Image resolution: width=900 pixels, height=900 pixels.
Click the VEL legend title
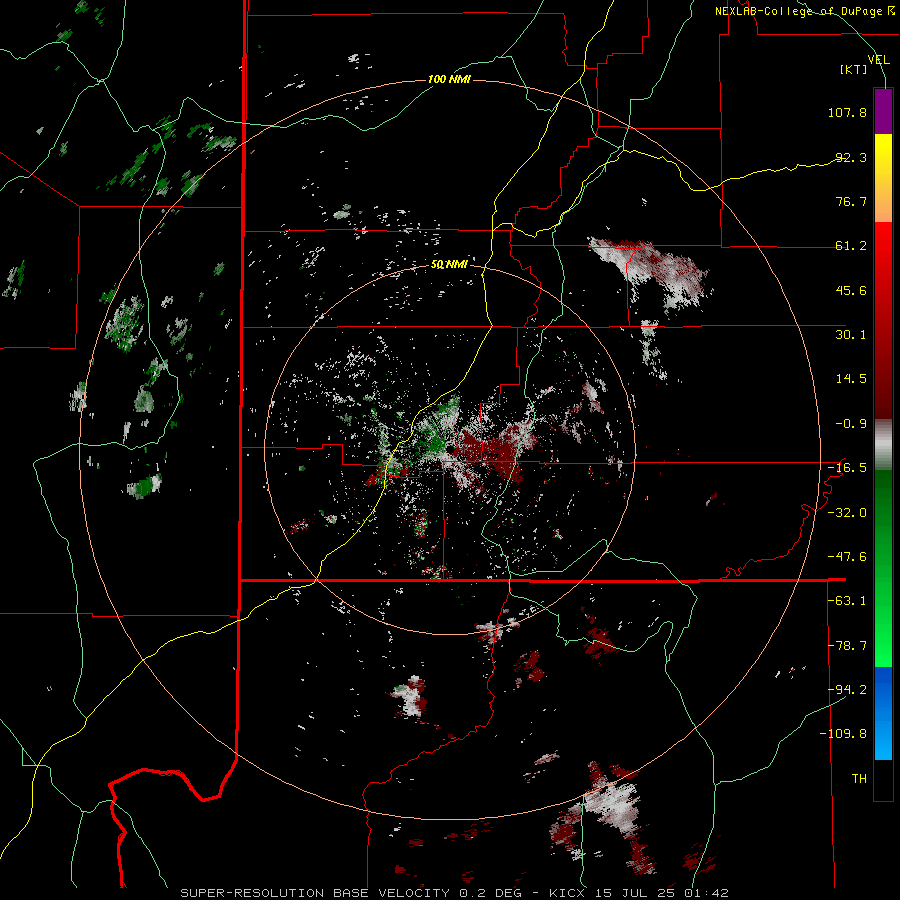(x=878, y=59)
